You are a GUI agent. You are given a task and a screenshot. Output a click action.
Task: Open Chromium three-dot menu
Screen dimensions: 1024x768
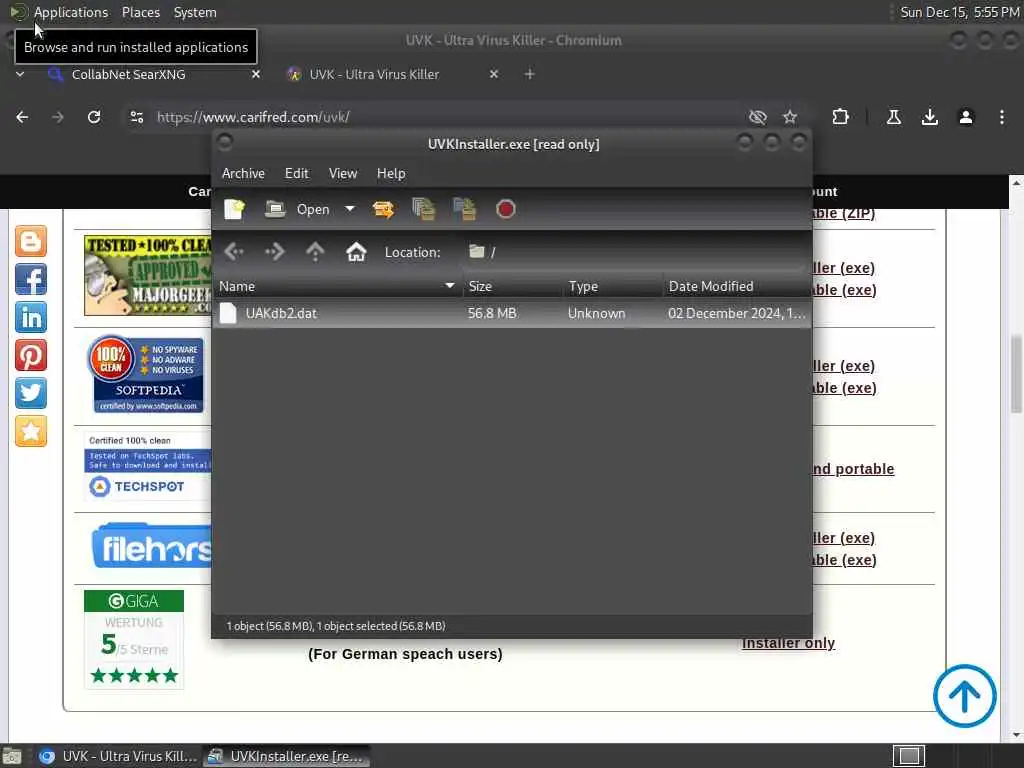[x=1002, y=117]
